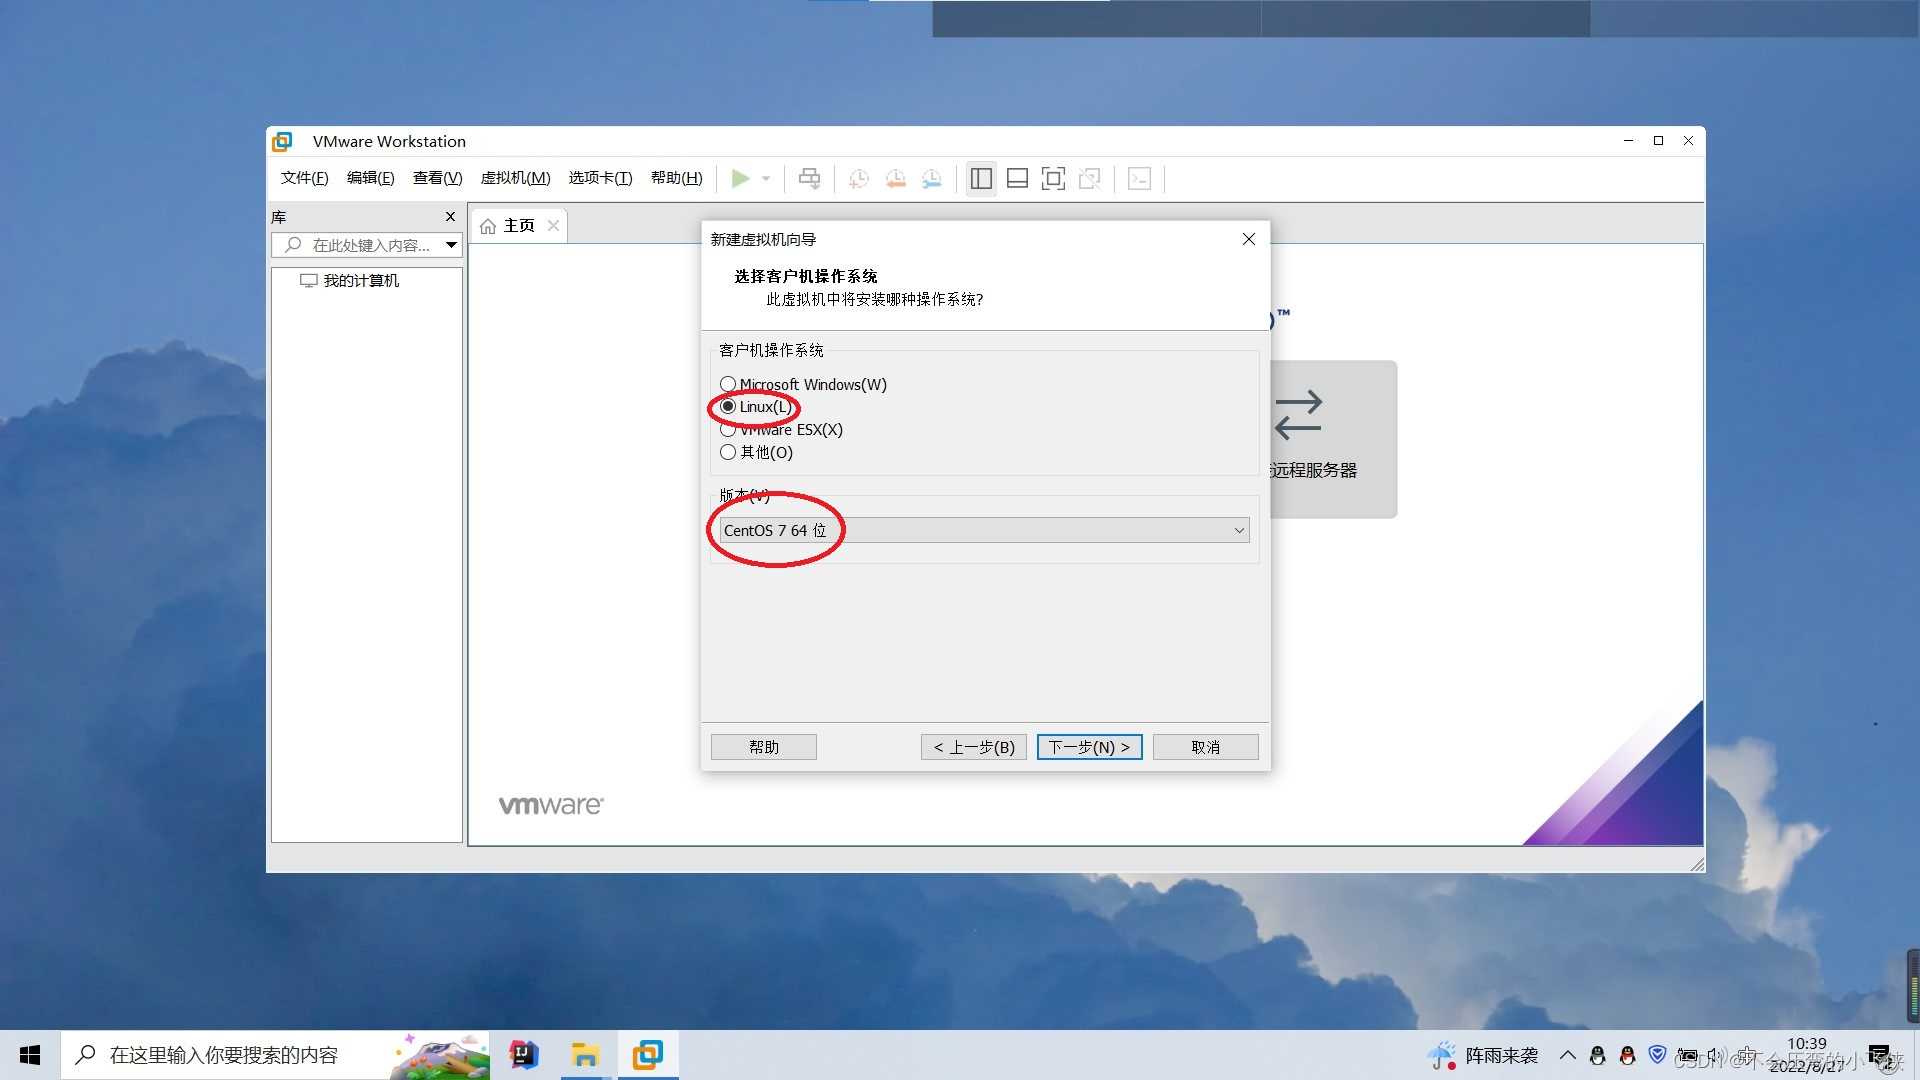Click the console view toolbar icon
Image resolution: width=1920 pixels, height=1080 pixels.
1139,179
